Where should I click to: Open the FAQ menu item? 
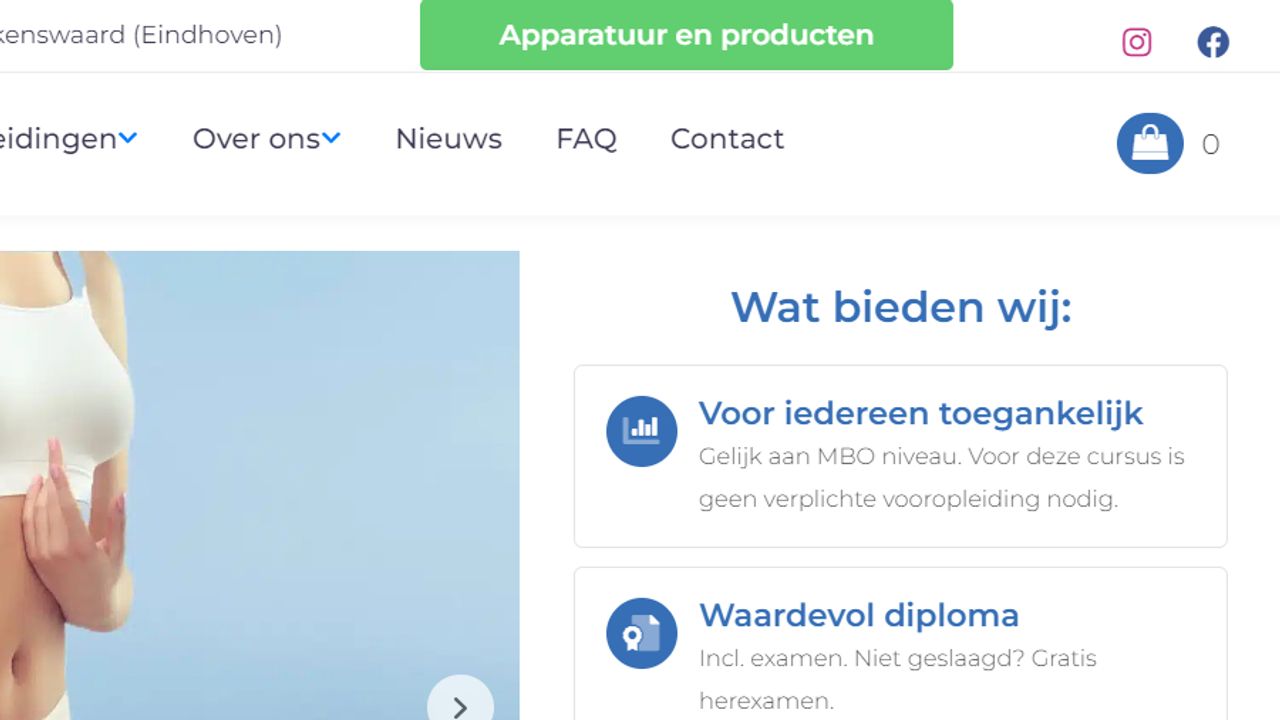tap(586, 139)
